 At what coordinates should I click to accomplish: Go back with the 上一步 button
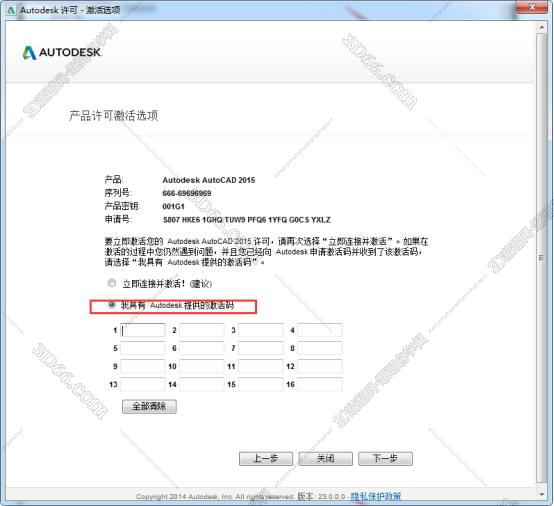click(x=266, y=459)
